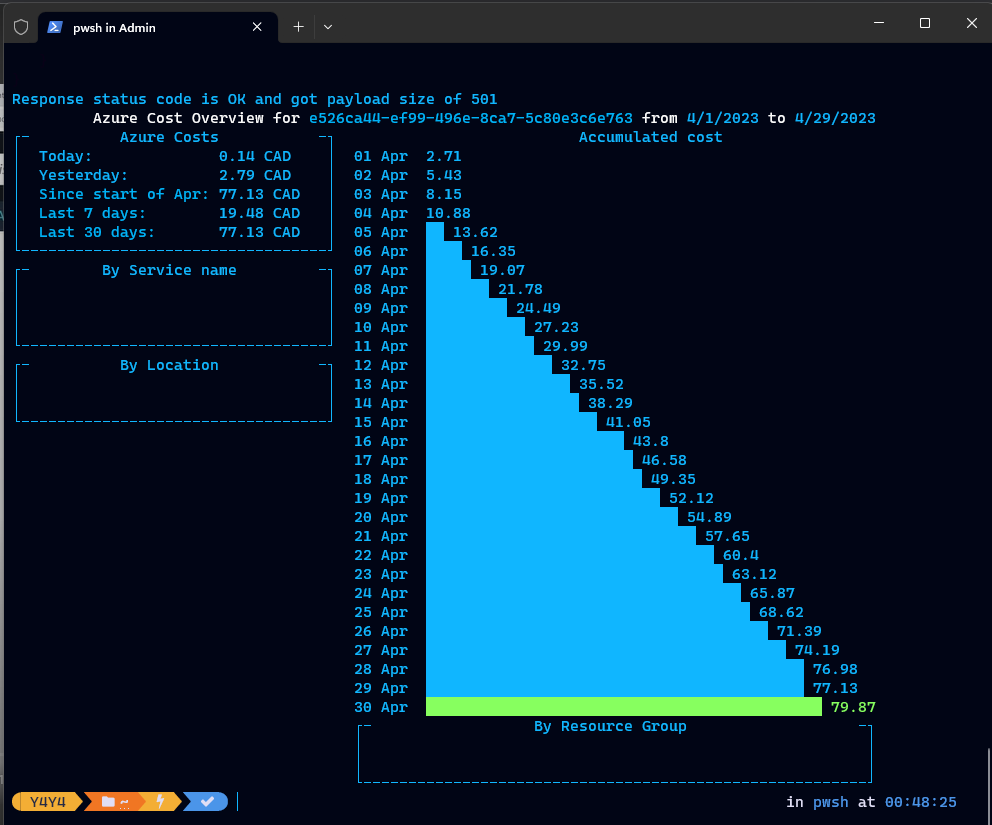The height and width of the screenshot is (825, 992).
Task: Click the pwsh label in the right prompt
Action: click(831, 802)
